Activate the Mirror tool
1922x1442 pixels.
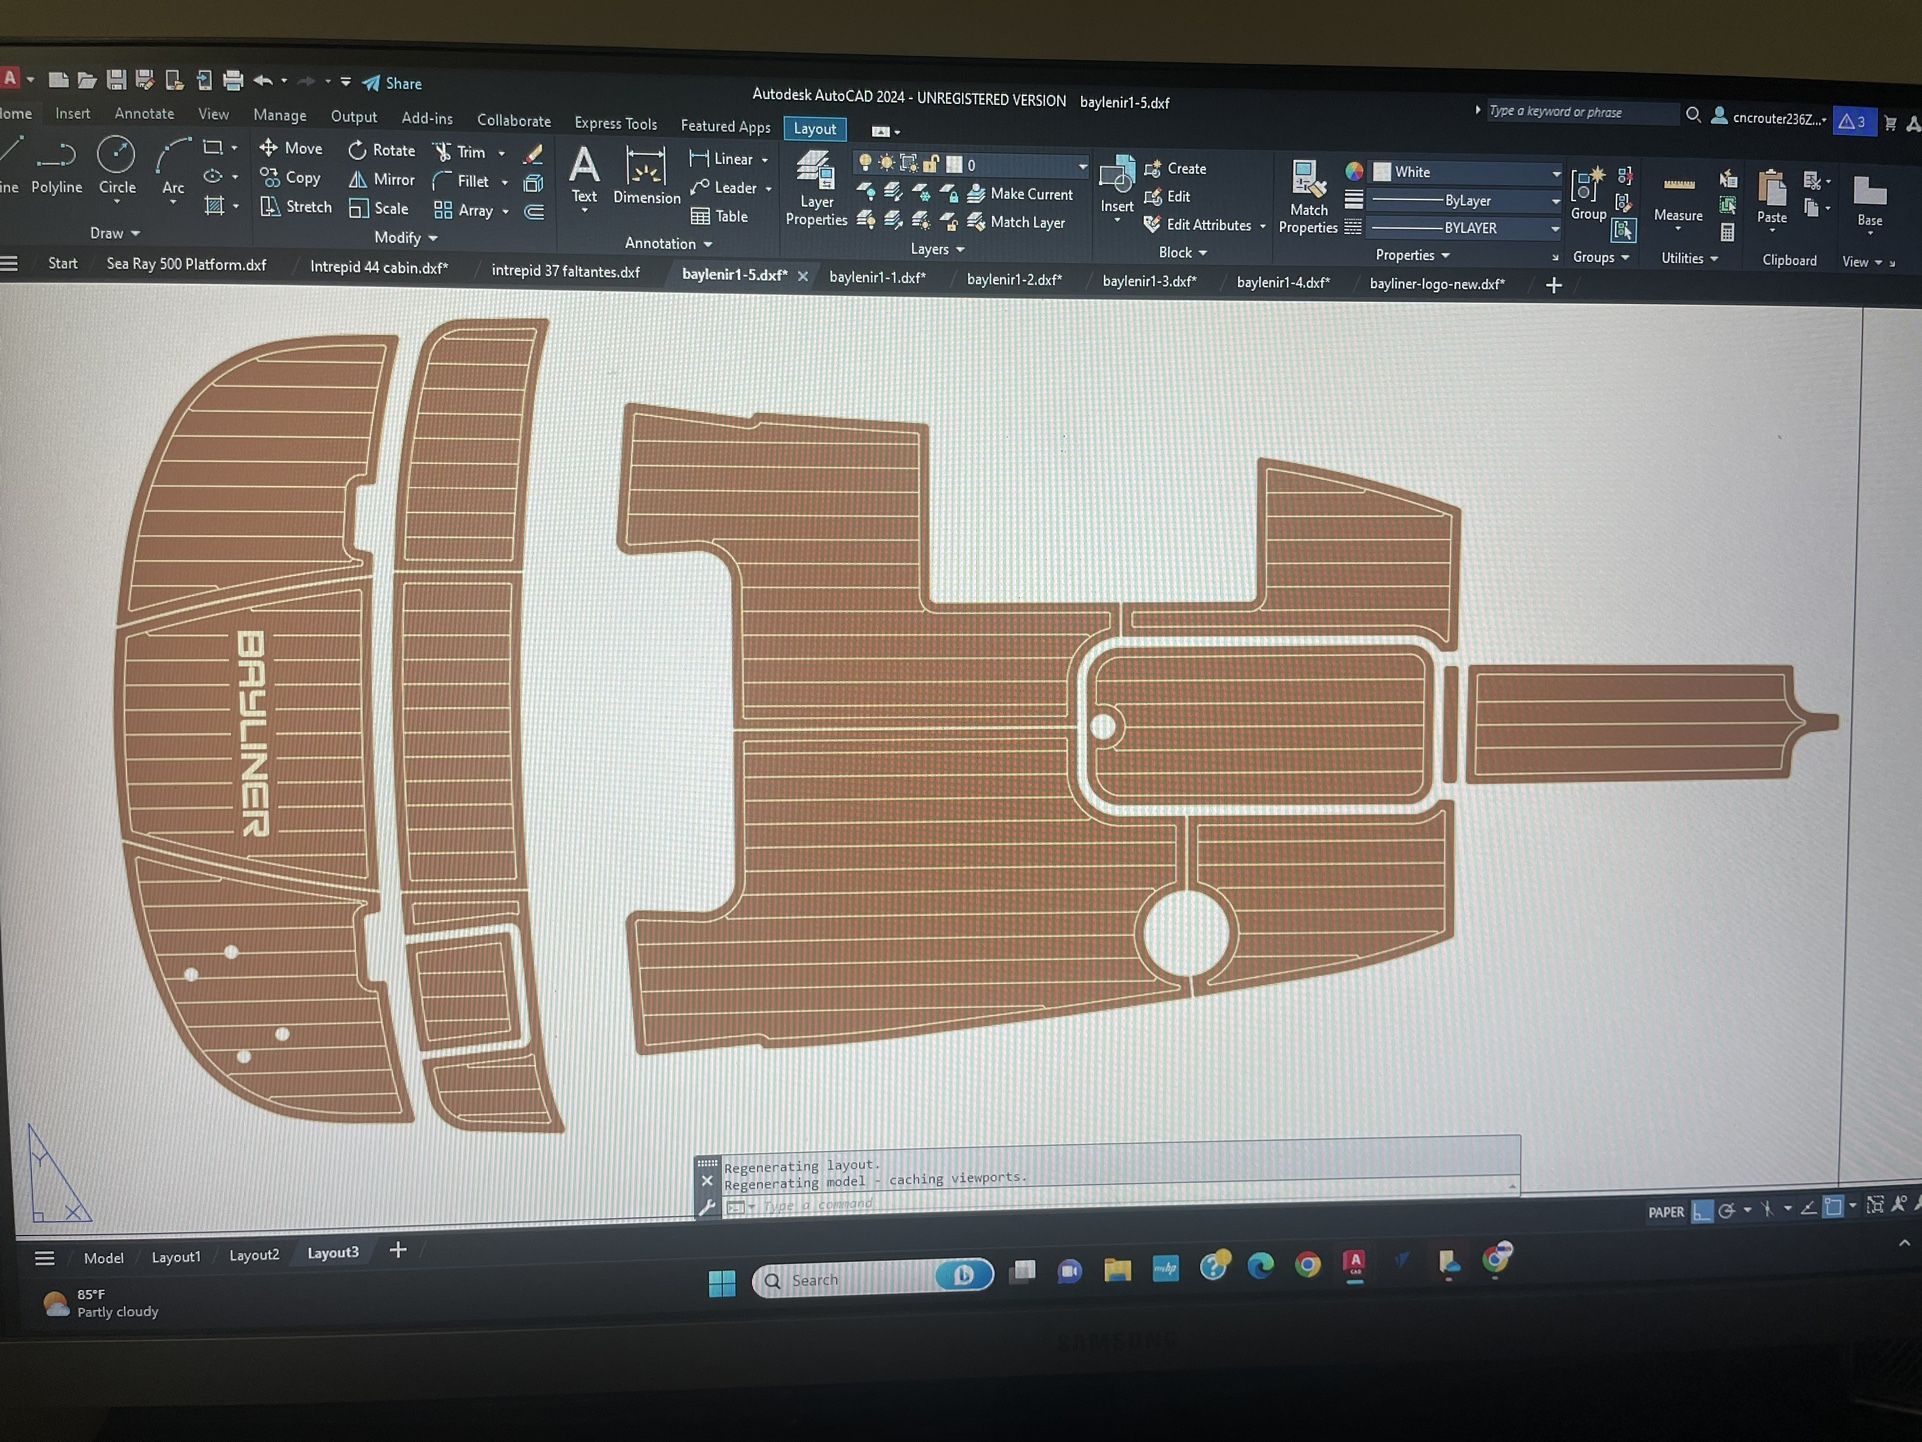click(381, 179)
